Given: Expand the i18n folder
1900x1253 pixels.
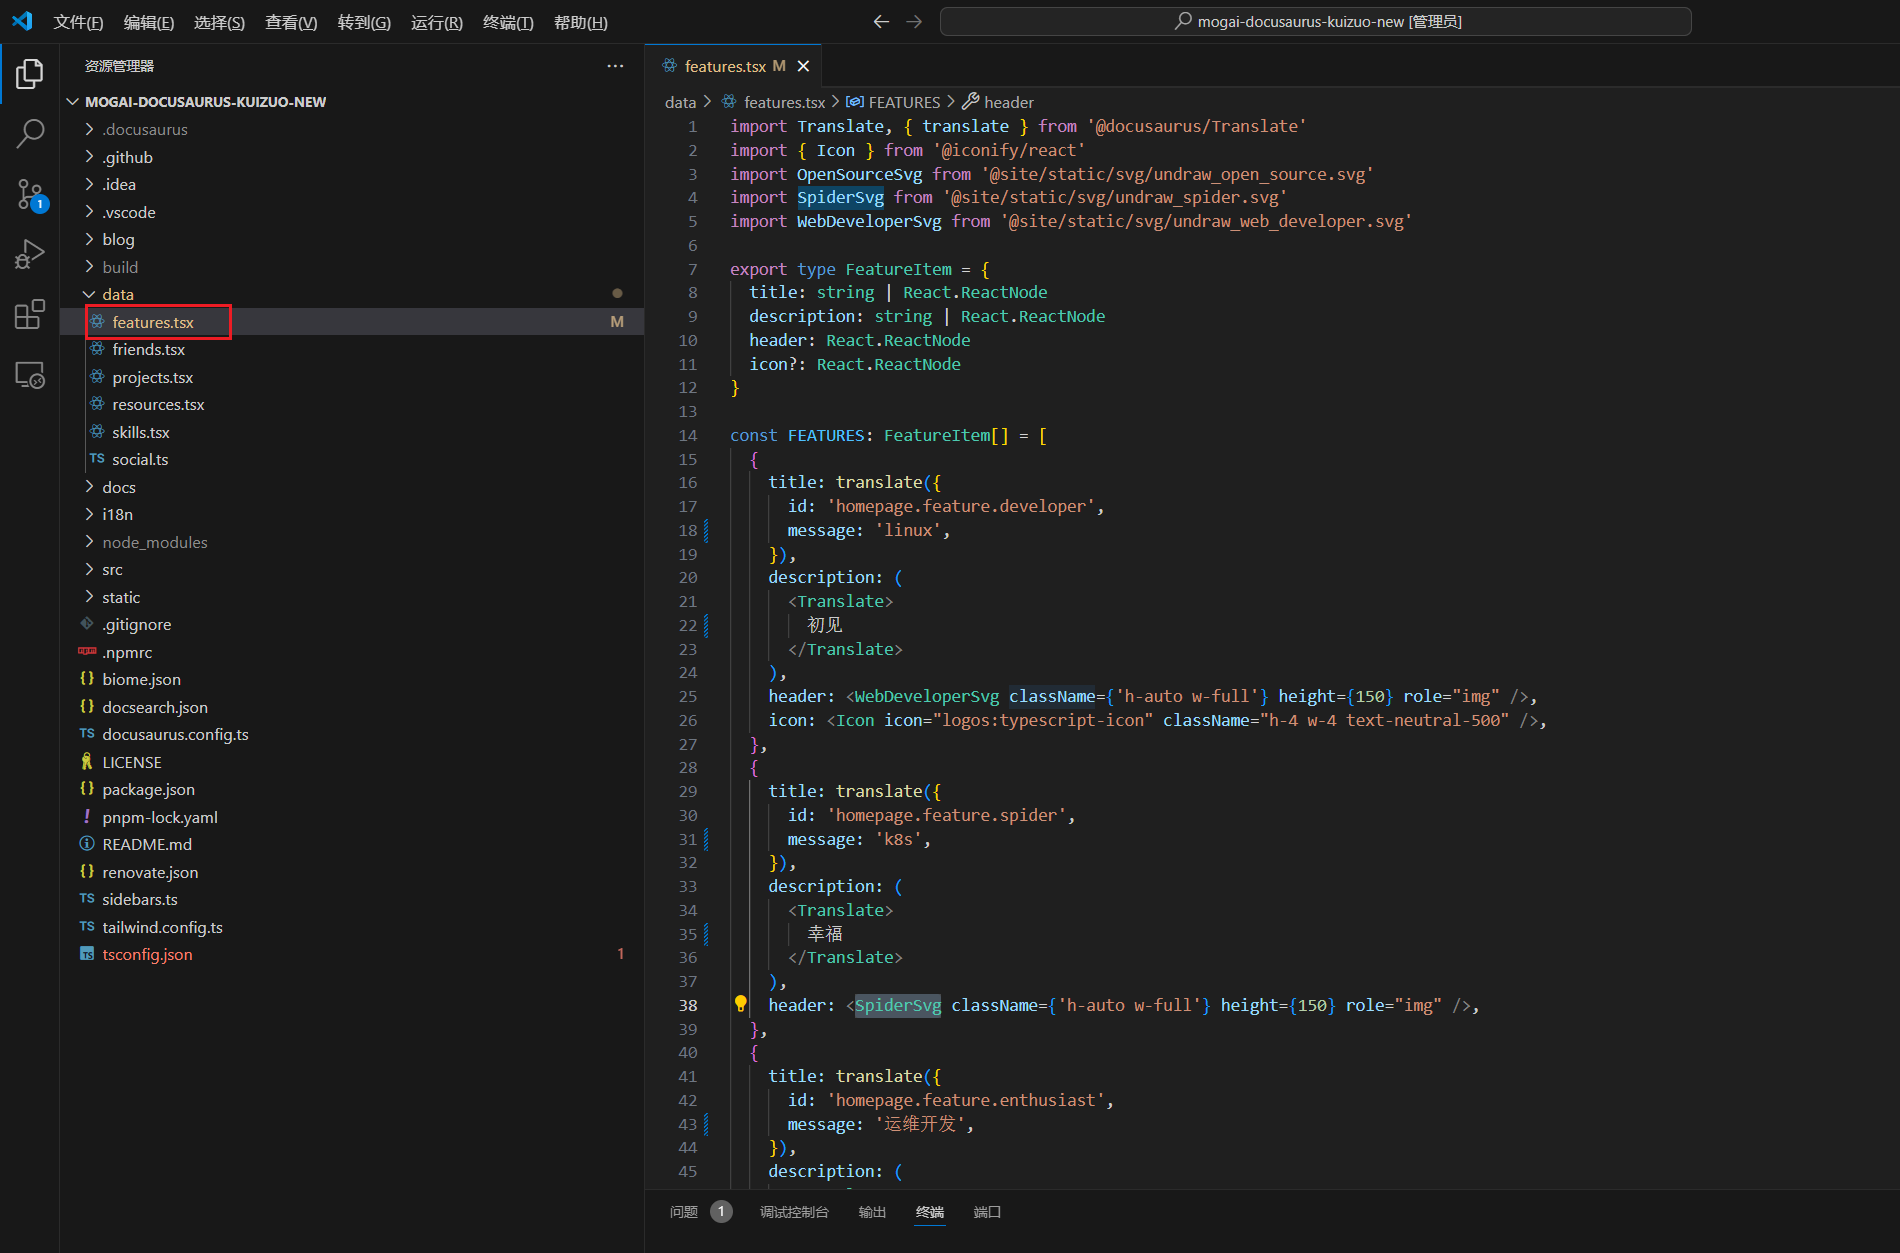Looking at the screenshot, I should point(89,514).
